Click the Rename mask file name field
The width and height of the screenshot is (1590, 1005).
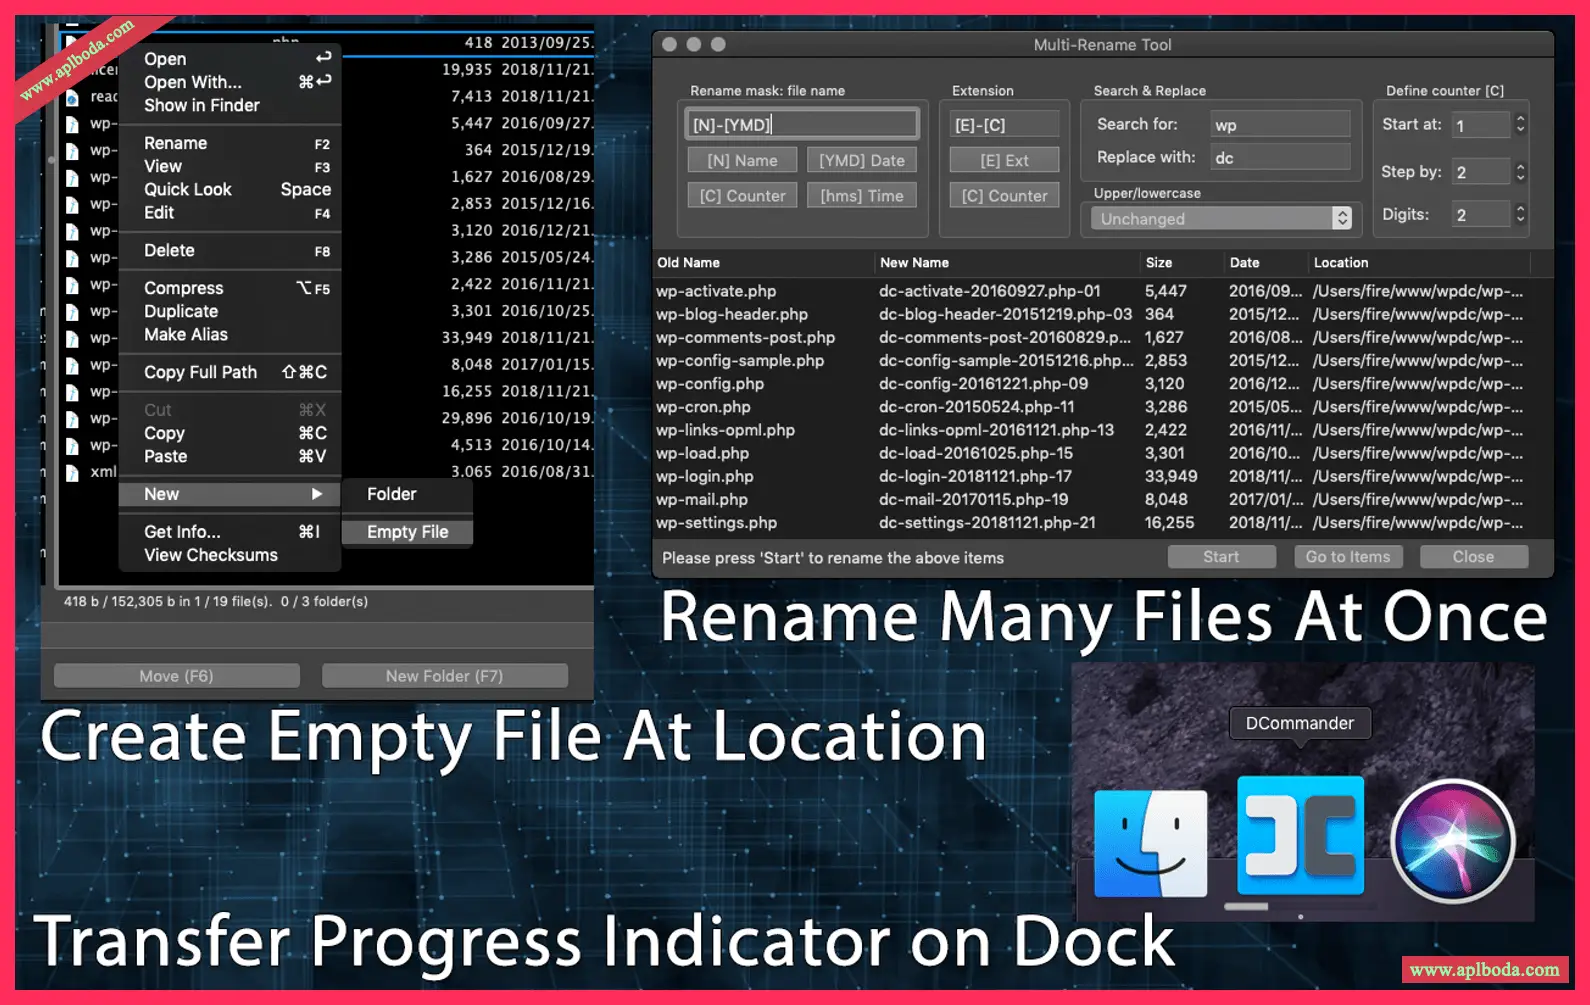pos(801,124)
